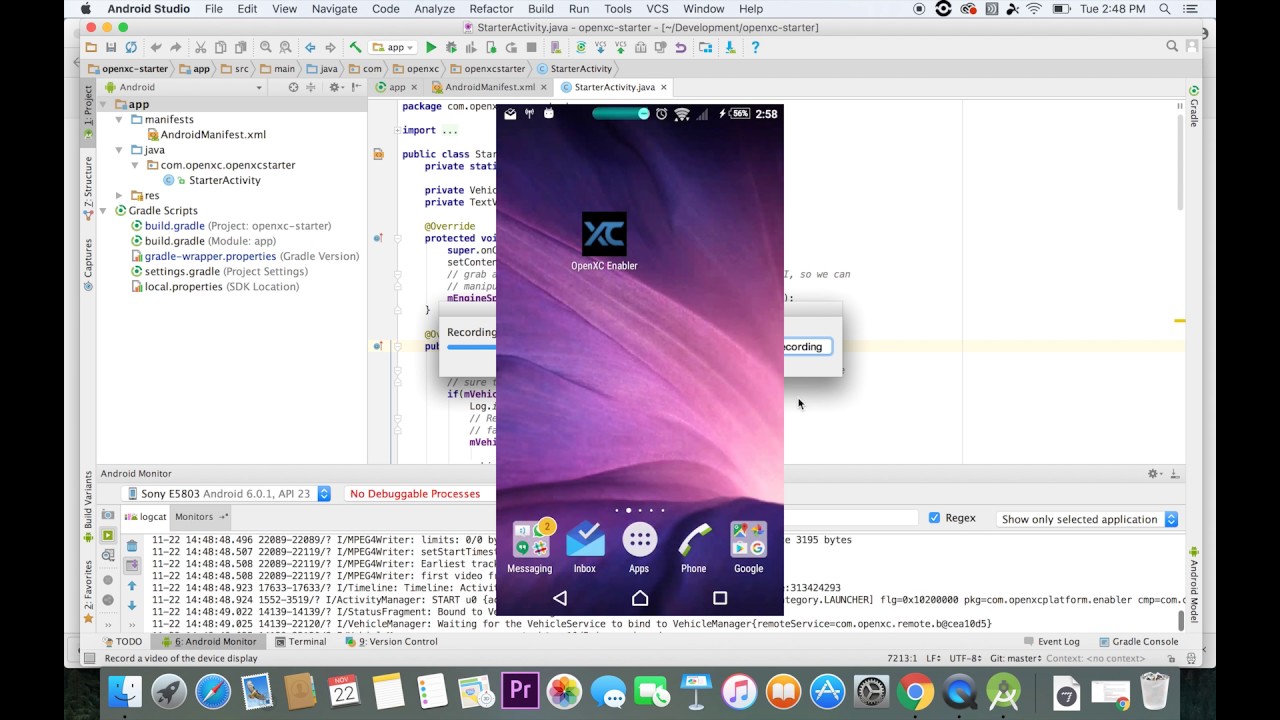Open OpenXC Enabler app on phone screen

[604, 241]
